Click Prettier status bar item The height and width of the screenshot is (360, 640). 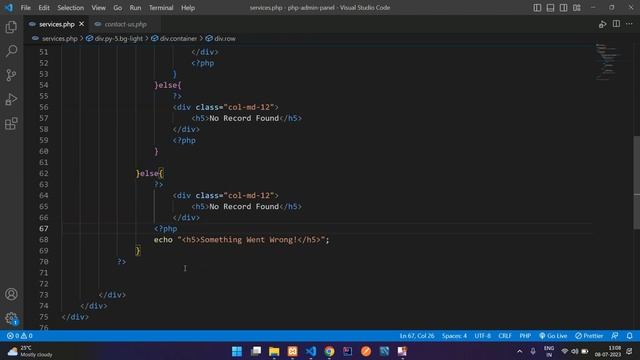589,336
